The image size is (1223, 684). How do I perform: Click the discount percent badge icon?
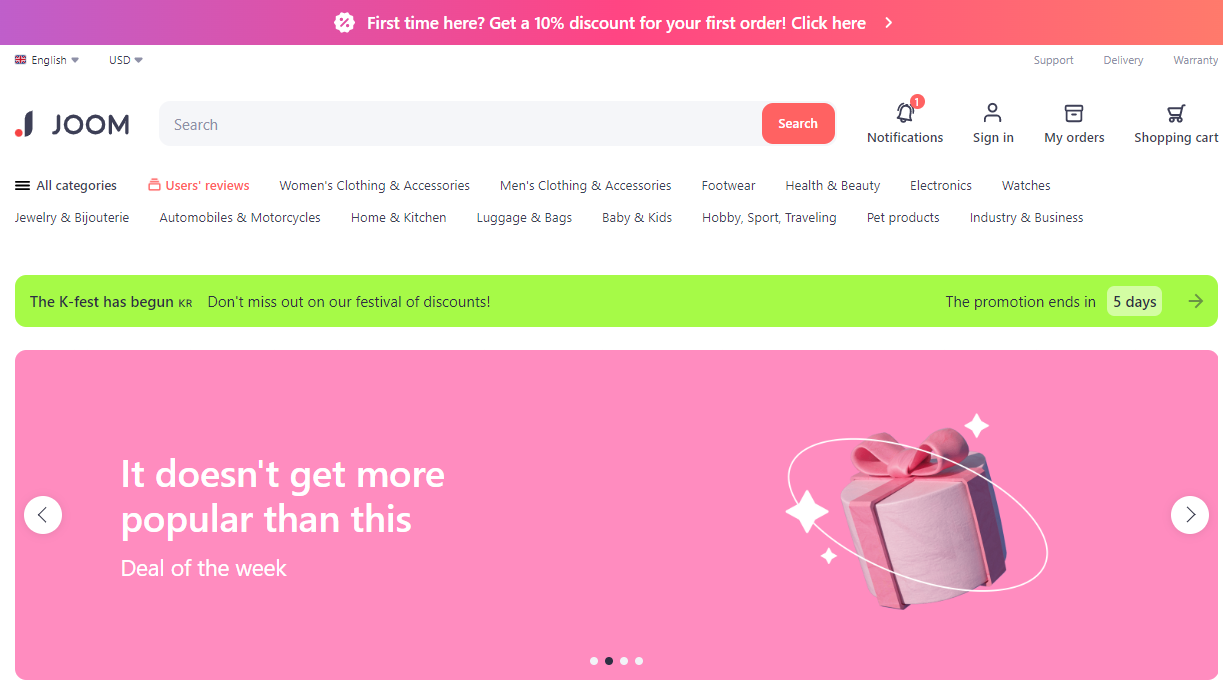pos(344,23)
